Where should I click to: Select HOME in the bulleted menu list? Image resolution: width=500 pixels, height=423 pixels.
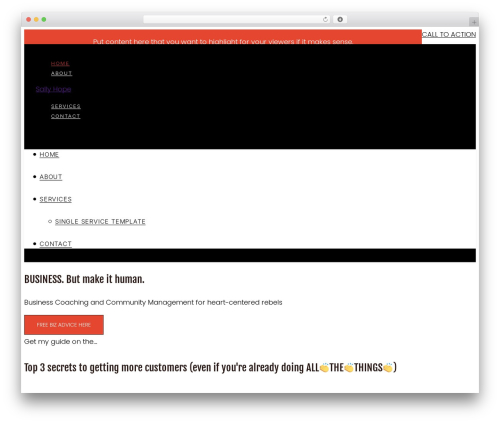(49, 154)
